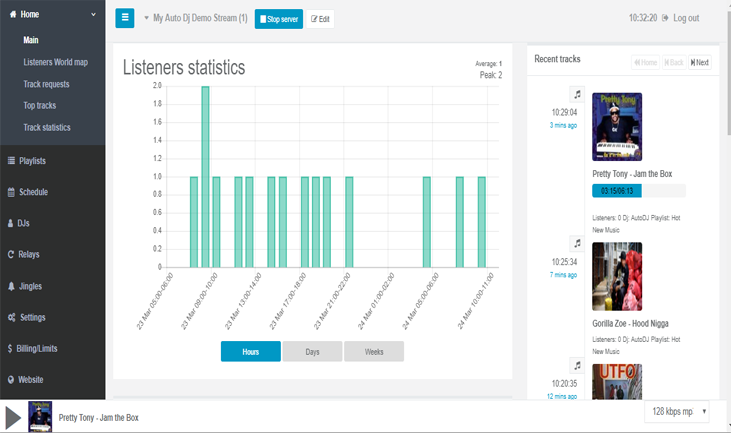Open the 128 kbps bitrate dropdown
Image resolution: width=731 pixels, height=433 pixels.
click(677, 412)
